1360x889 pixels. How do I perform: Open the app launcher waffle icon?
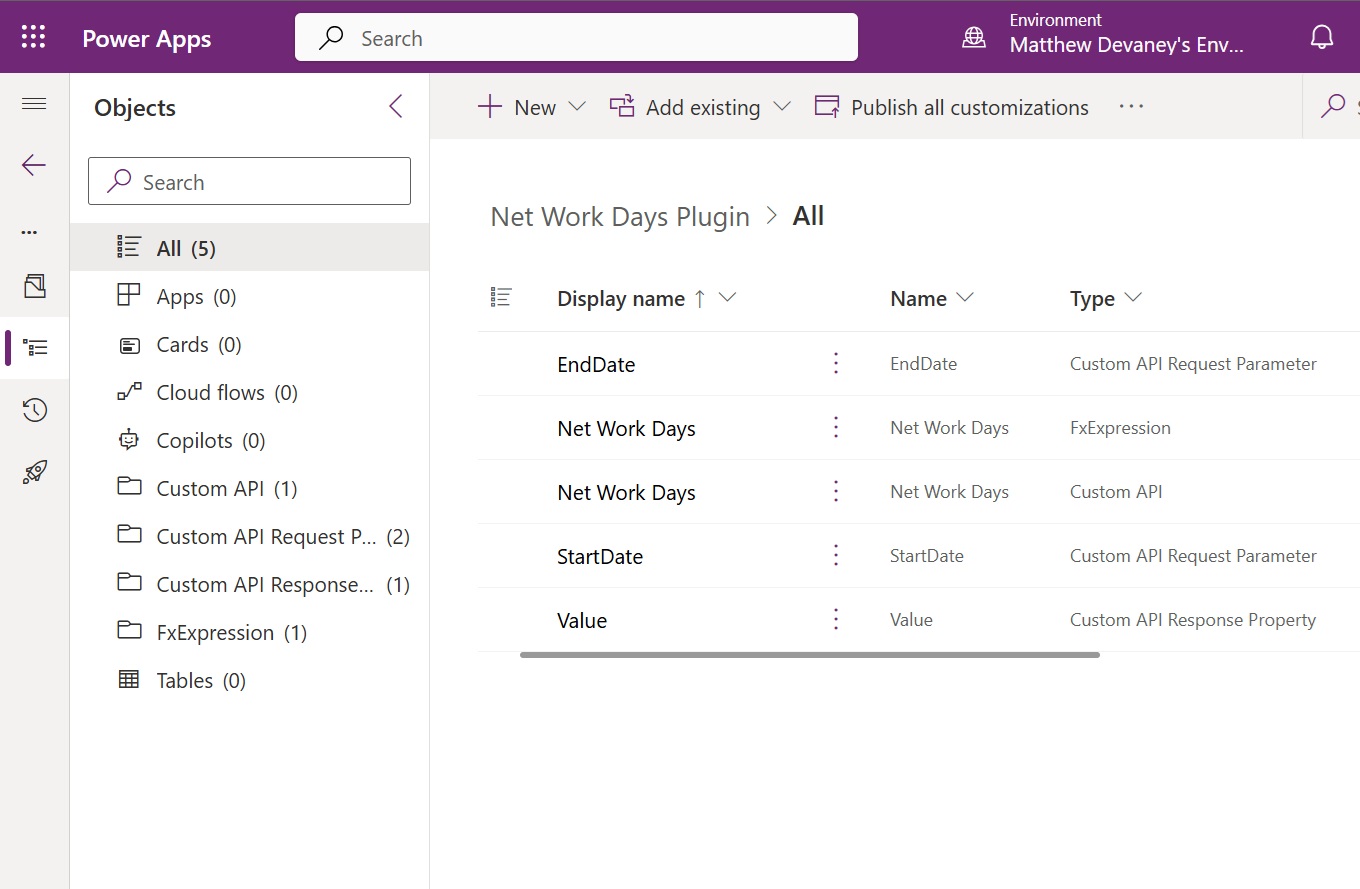click(34, 38)
